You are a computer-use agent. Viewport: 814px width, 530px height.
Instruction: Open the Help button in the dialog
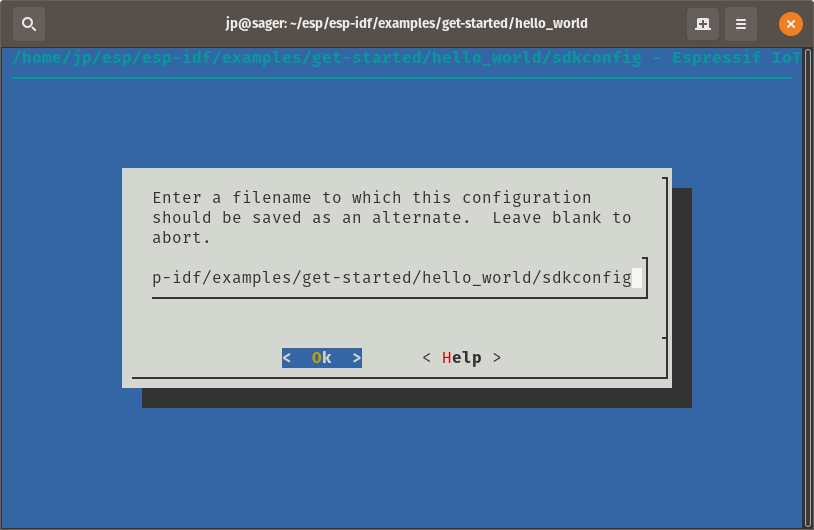pos(462,358)
